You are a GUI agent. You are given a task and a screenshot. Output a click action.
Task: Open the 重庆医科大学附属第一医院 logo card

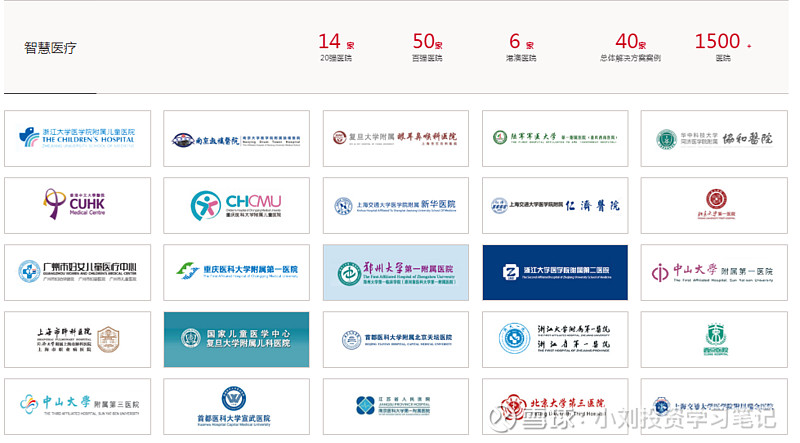[236, 273]
